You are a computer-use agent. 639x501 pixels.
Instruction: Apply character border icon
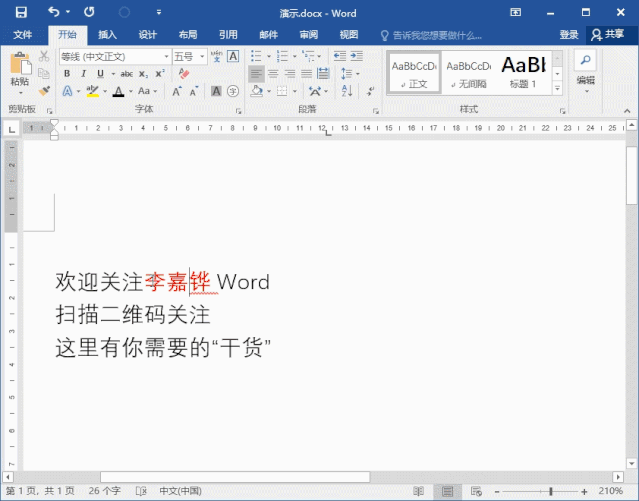[x=233, y=56]
